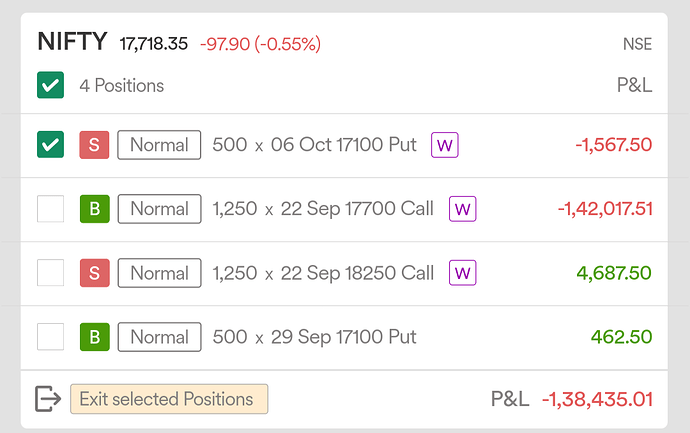Click Normal tag on 29 Sep Put row

click(x=159, y=337)
